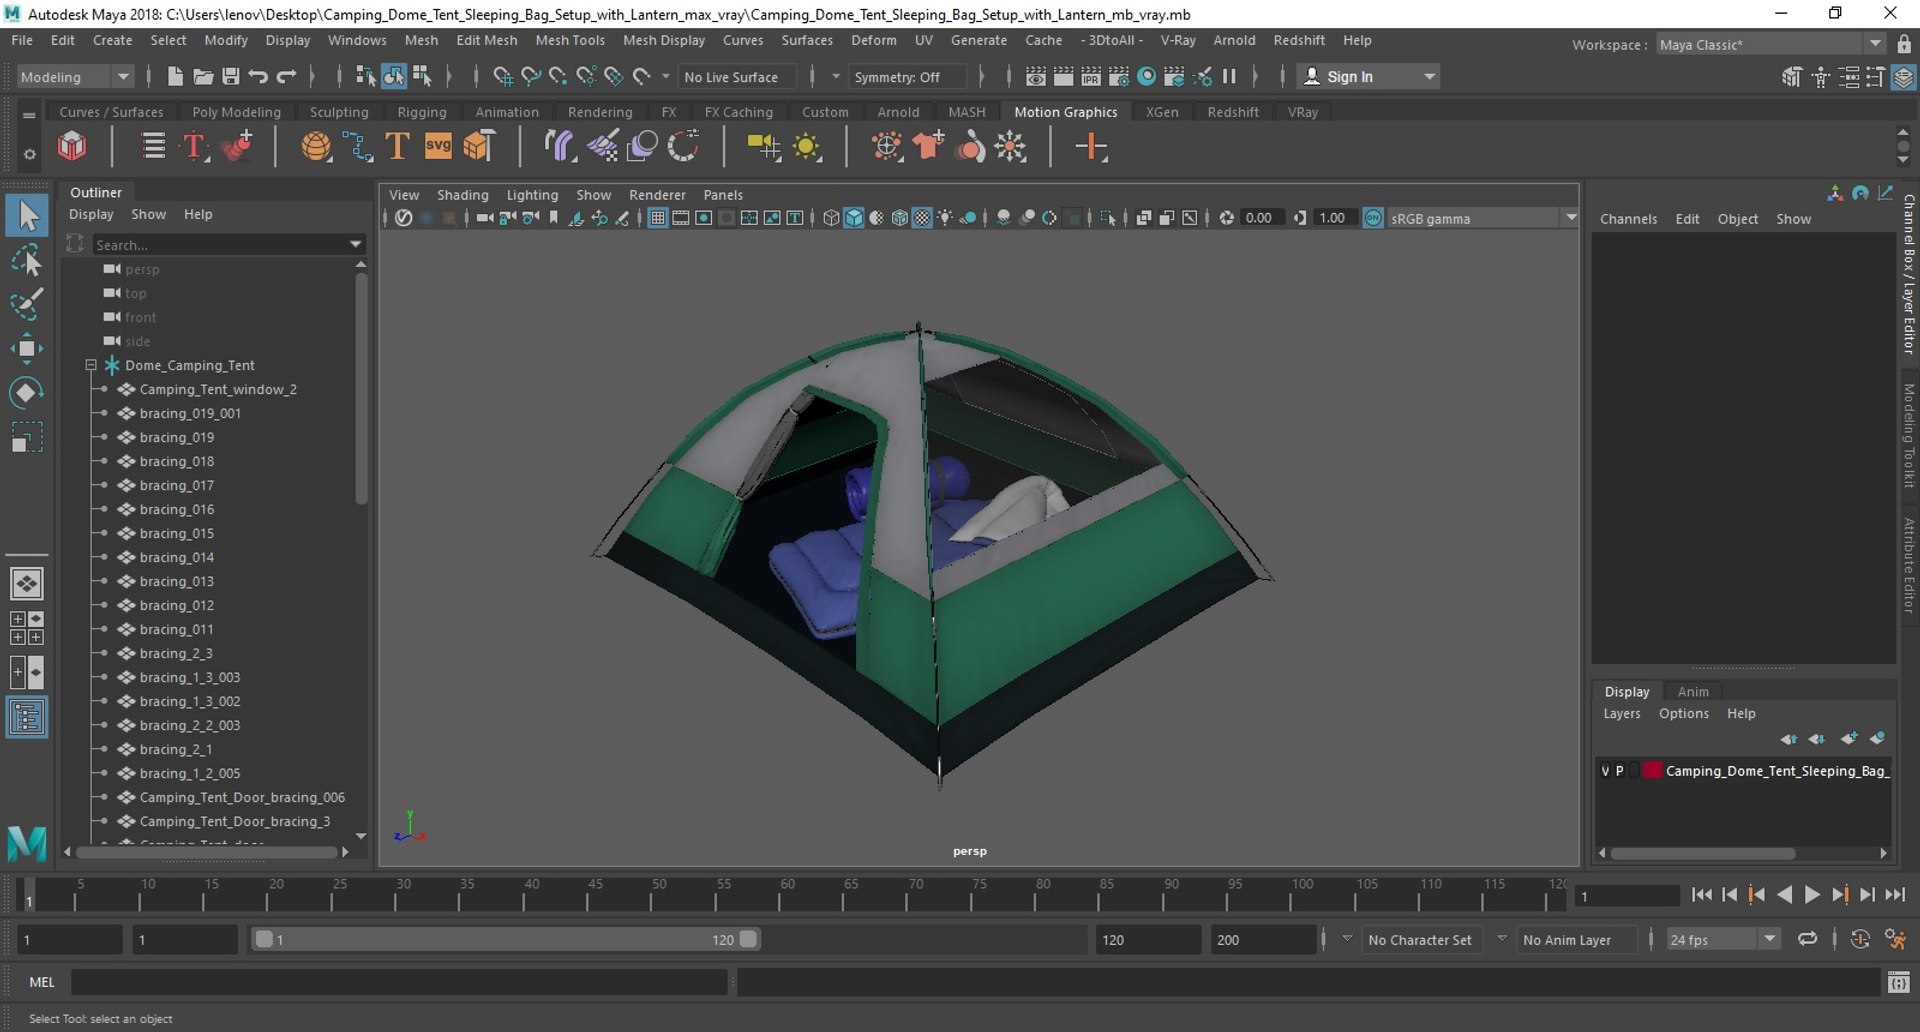The width and height of the screenshot is (1920, 1032).
Task: Click the MEL command input field
Action: coord(399,983)
